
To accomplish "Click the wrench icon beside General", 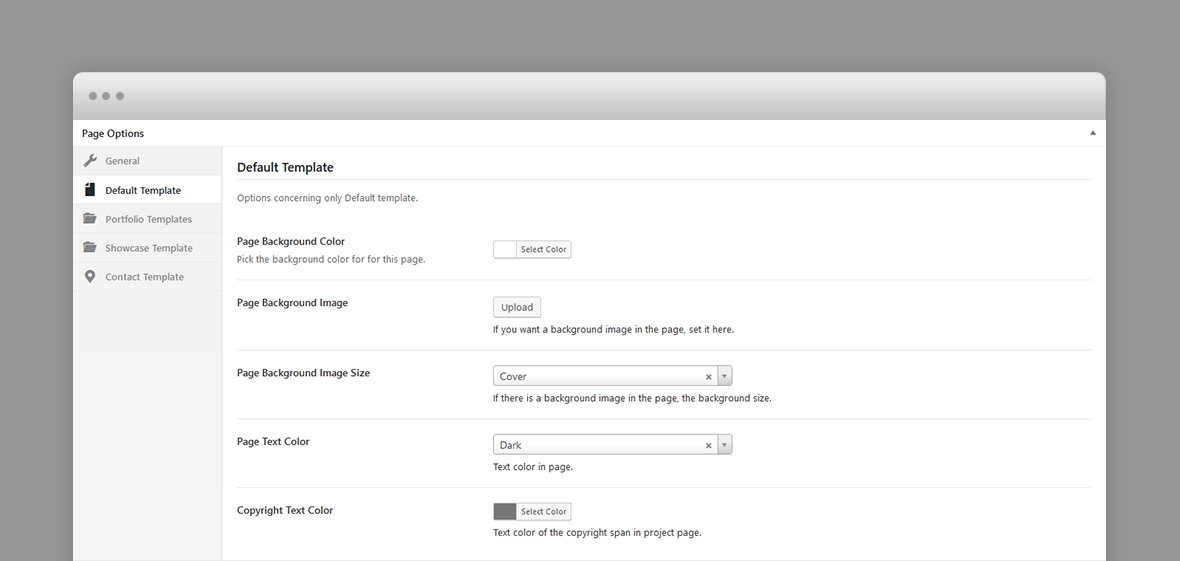I will (90, 160).
